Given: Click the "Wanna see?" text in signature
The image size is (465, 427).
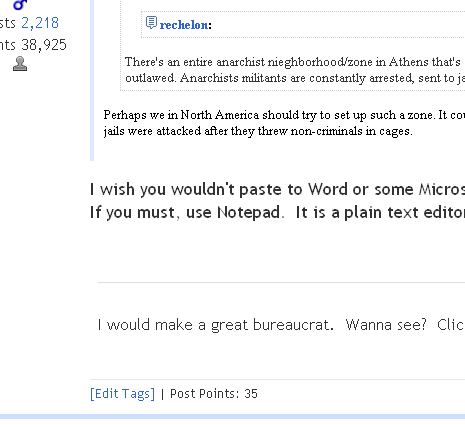Looking at the screenshot, I should 386,325.
